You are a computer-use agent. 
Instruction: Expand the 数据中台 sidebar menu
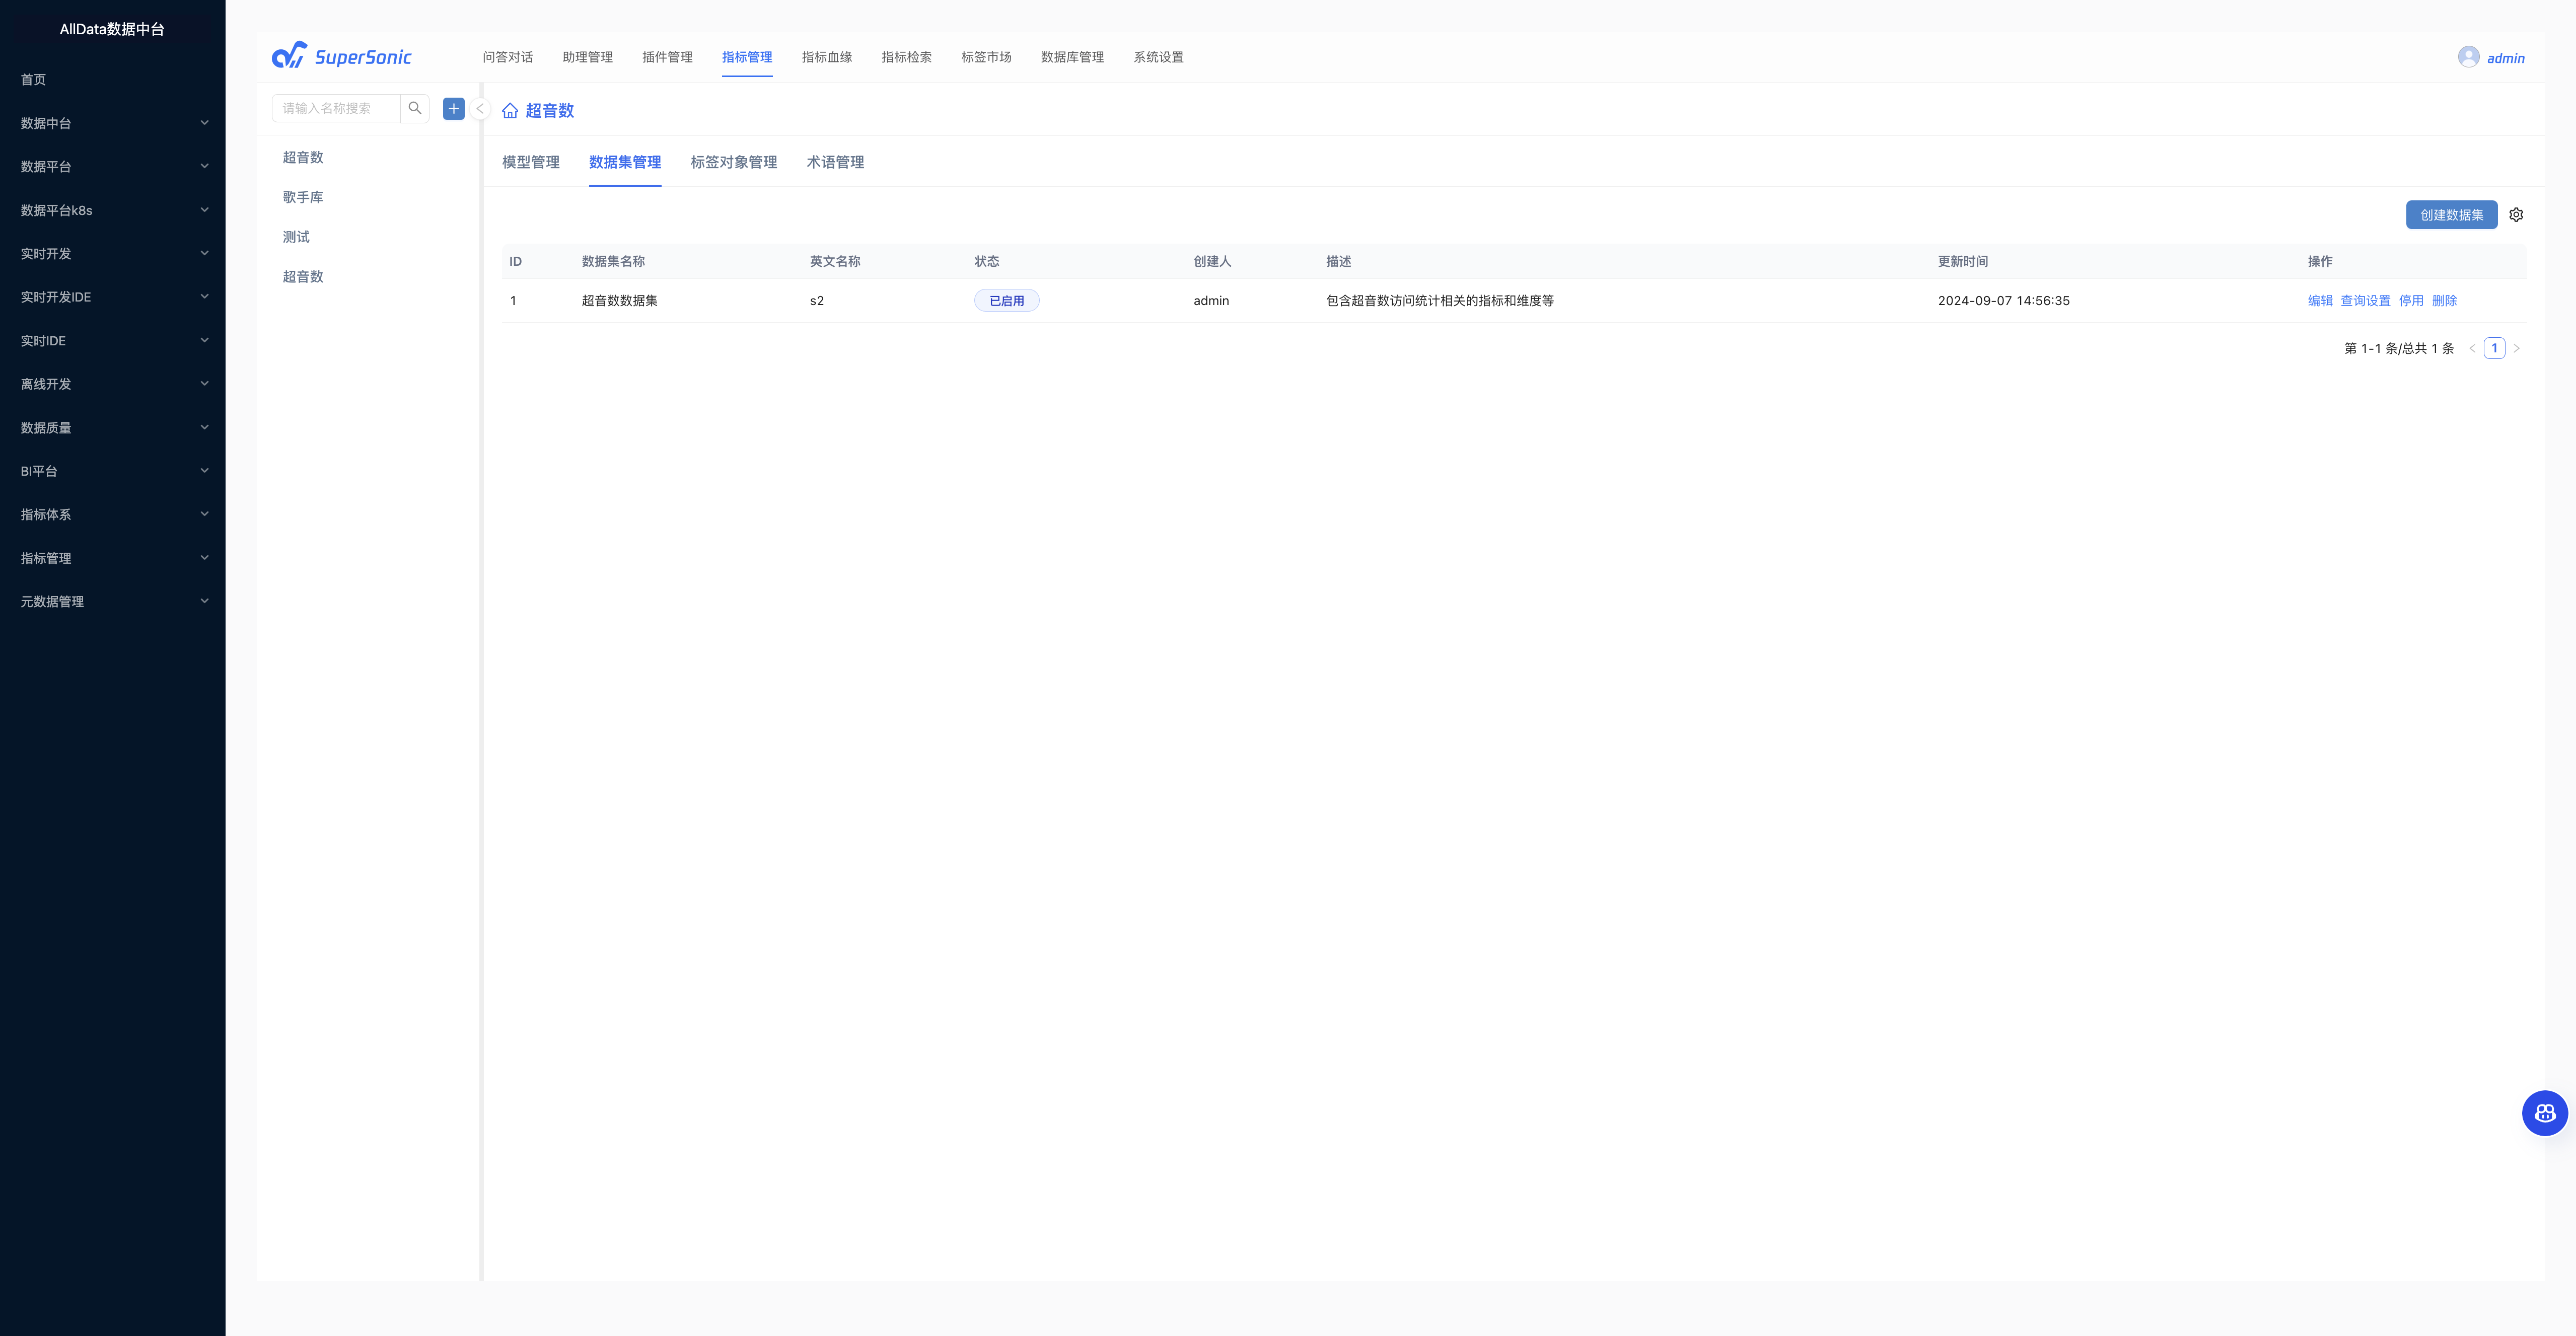113,123
